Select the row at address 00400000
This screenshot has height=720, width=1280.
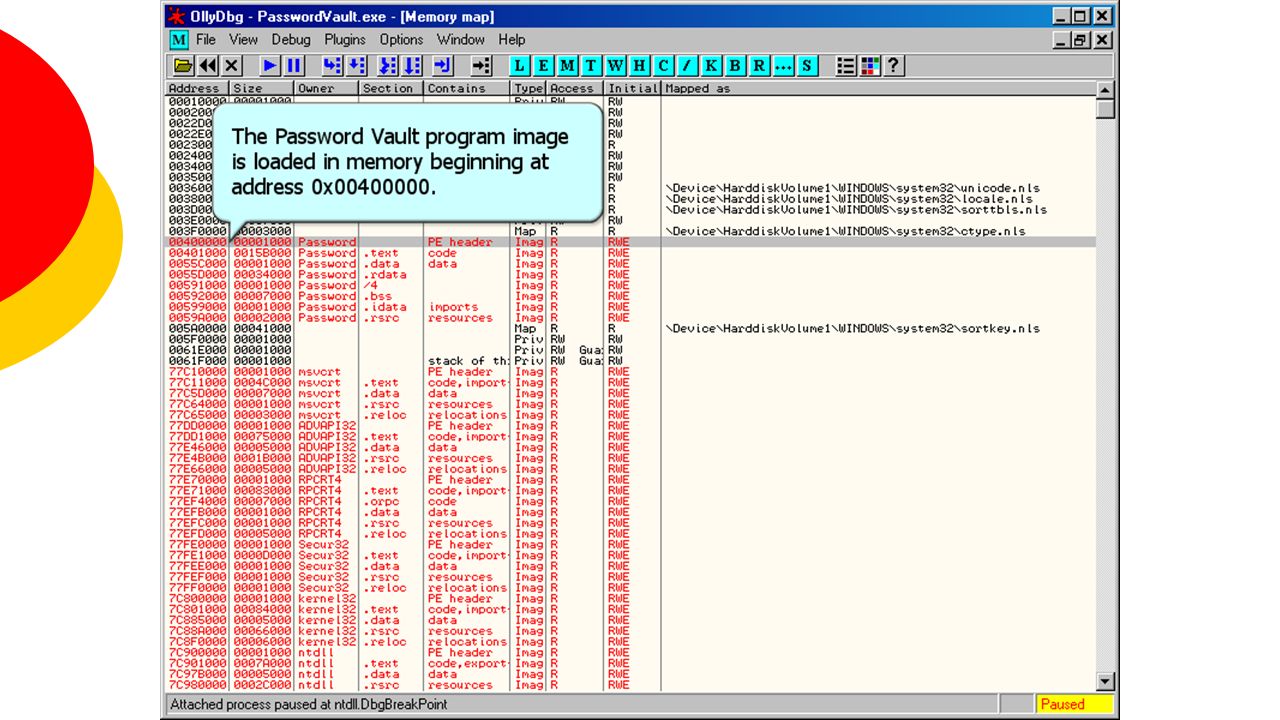[x=630, y=242]
